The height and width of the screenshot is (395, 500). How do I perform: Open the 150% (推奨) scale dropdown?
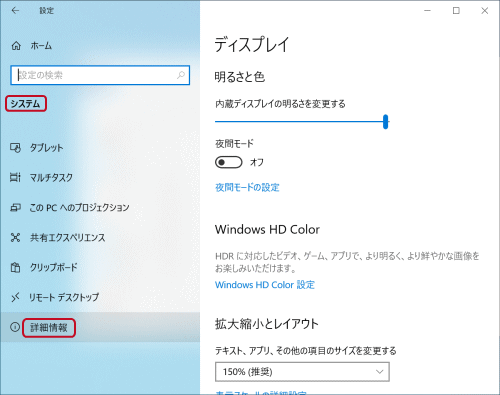click(302, 372)
